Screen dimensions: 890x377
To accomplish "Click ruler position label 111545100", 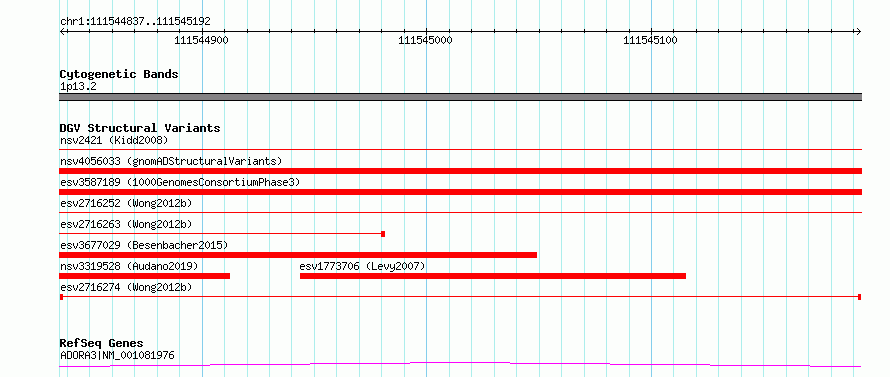I will (x=650, y=41).
